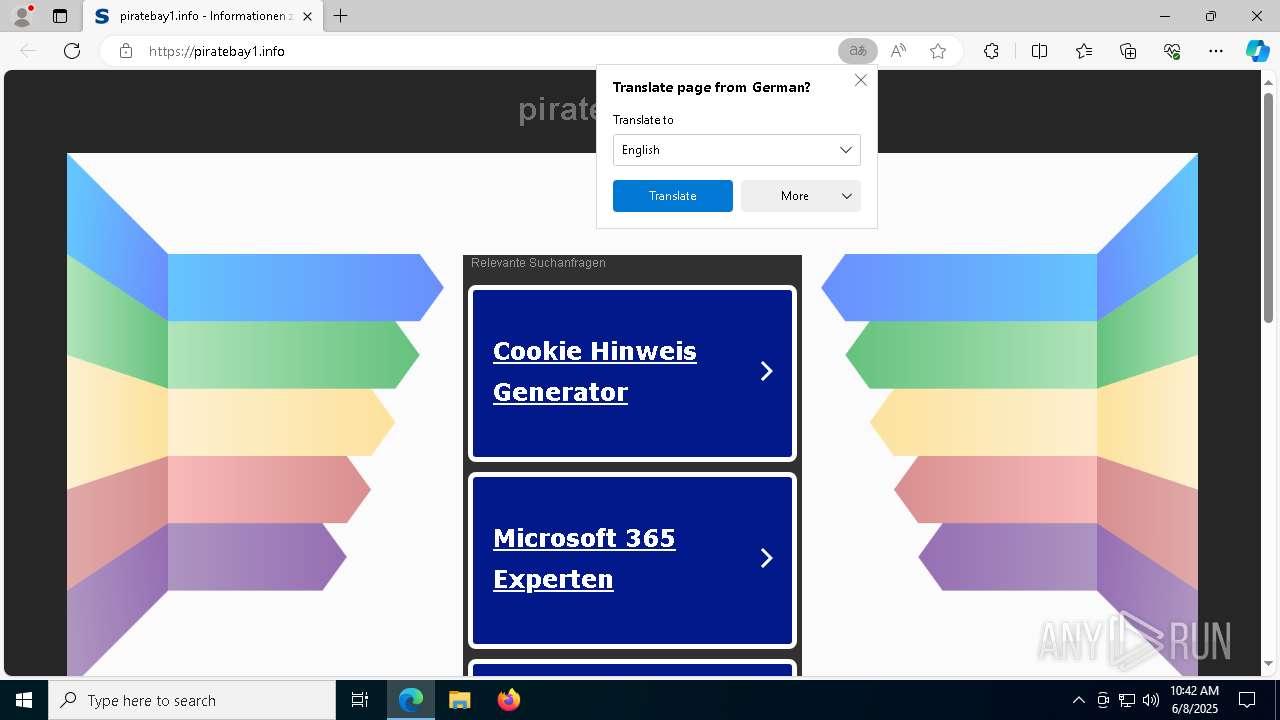
Task: Open Collections panel
Action: pyautogui.click(x=1128, y=51)
